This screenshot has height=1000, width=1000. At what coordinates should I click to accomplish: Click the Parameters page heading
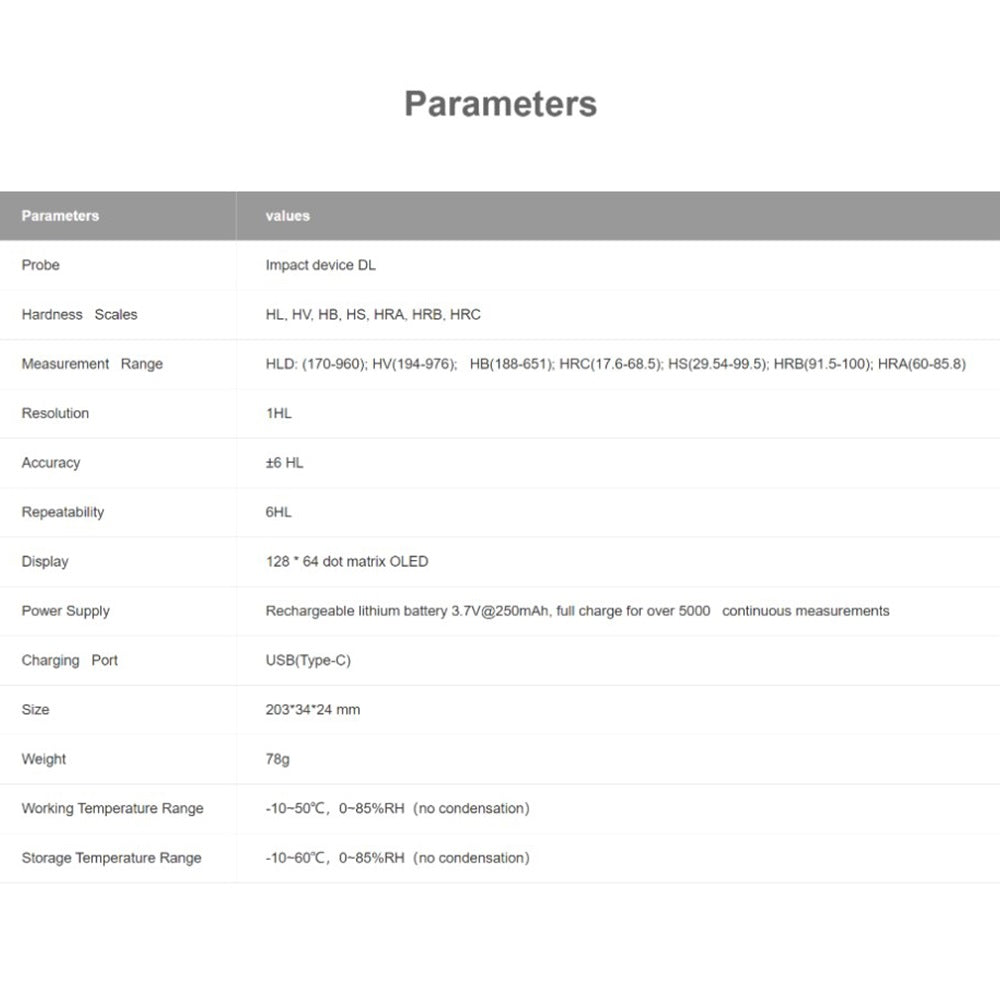click(500, 104)
